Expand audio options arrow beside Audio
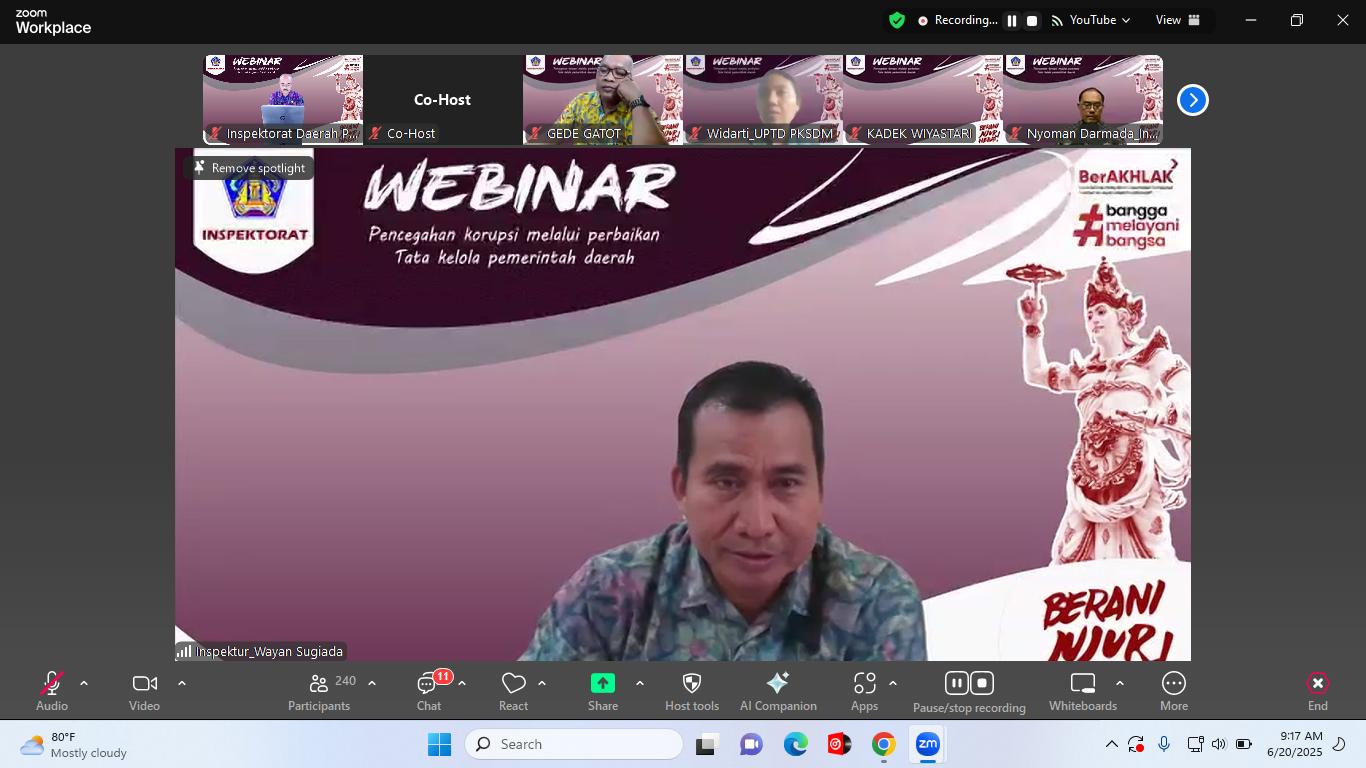This screenshot has width=1366, height=768. point(84,683)
